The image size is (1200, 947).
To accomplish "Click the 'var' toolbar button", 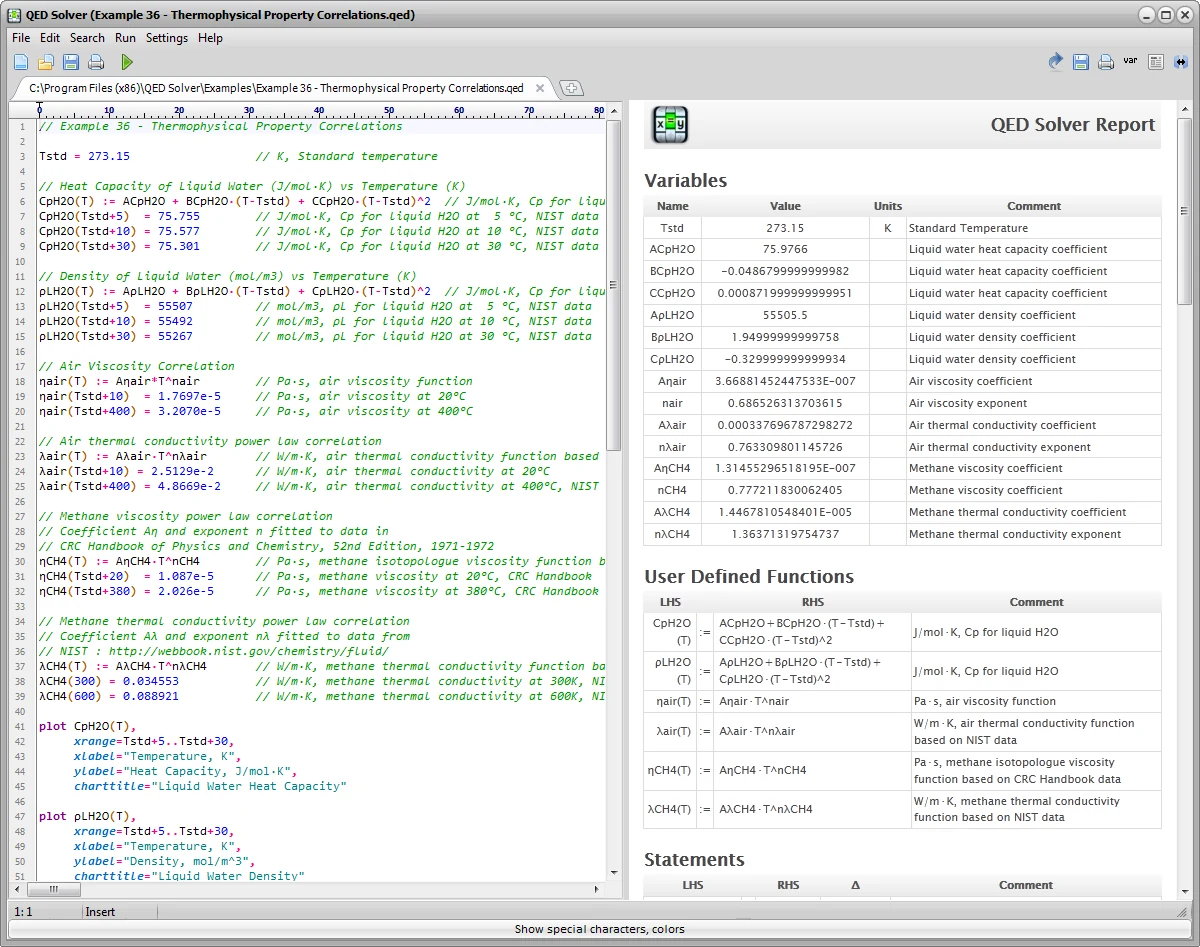I will pos(1130,61).
